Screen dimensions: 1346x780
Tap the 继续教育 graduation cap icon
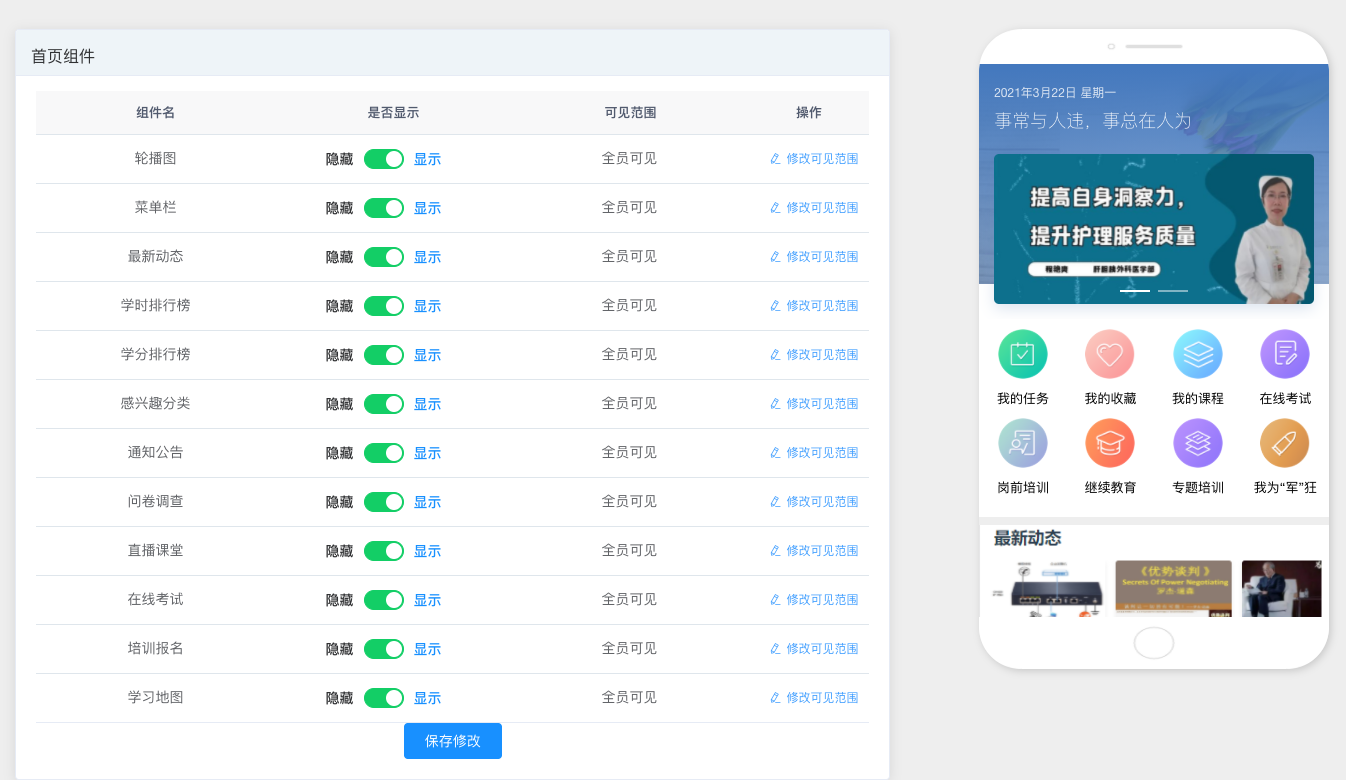point(1110,443)
